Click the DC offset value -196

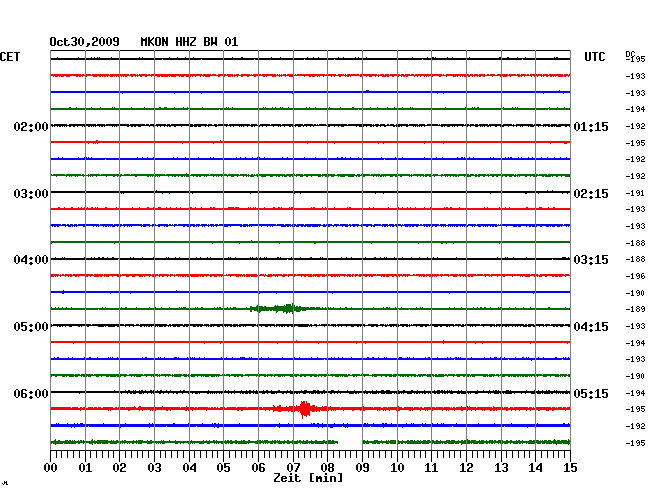635,276
